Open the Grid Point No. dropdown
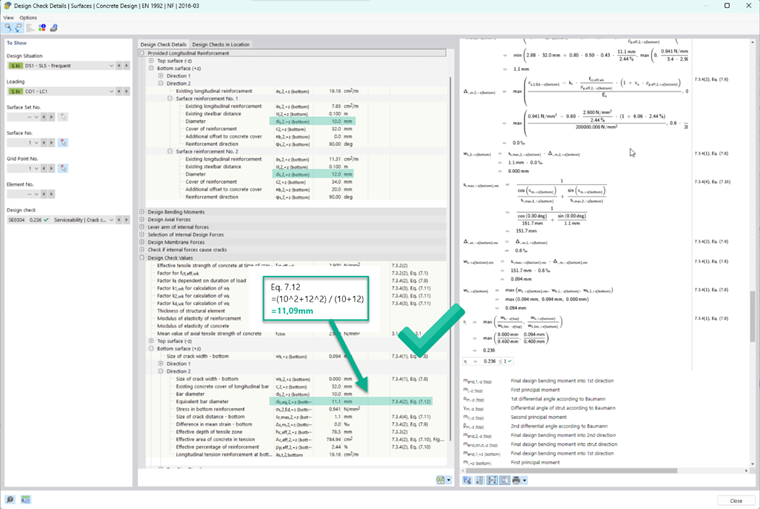The image size is (760, 509). [x=36, y=168]
